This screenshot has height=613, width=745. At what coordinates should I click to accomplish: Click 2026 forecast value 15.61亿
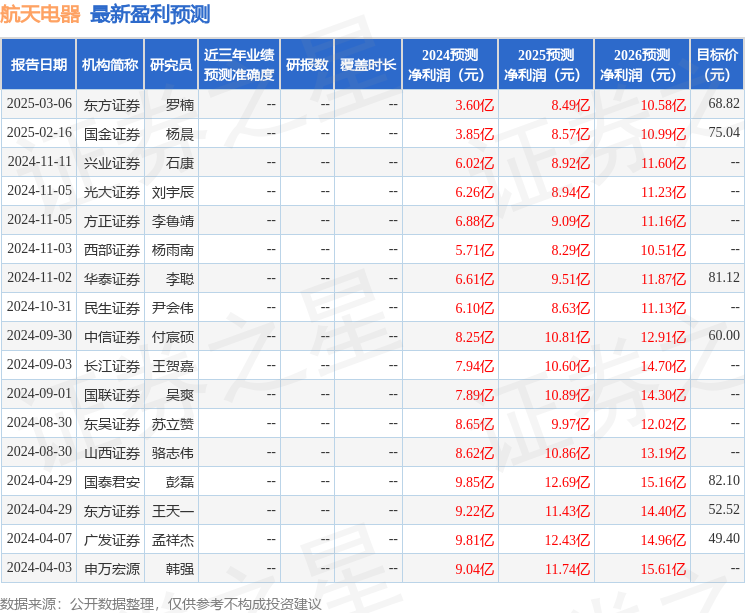[663, 569]
